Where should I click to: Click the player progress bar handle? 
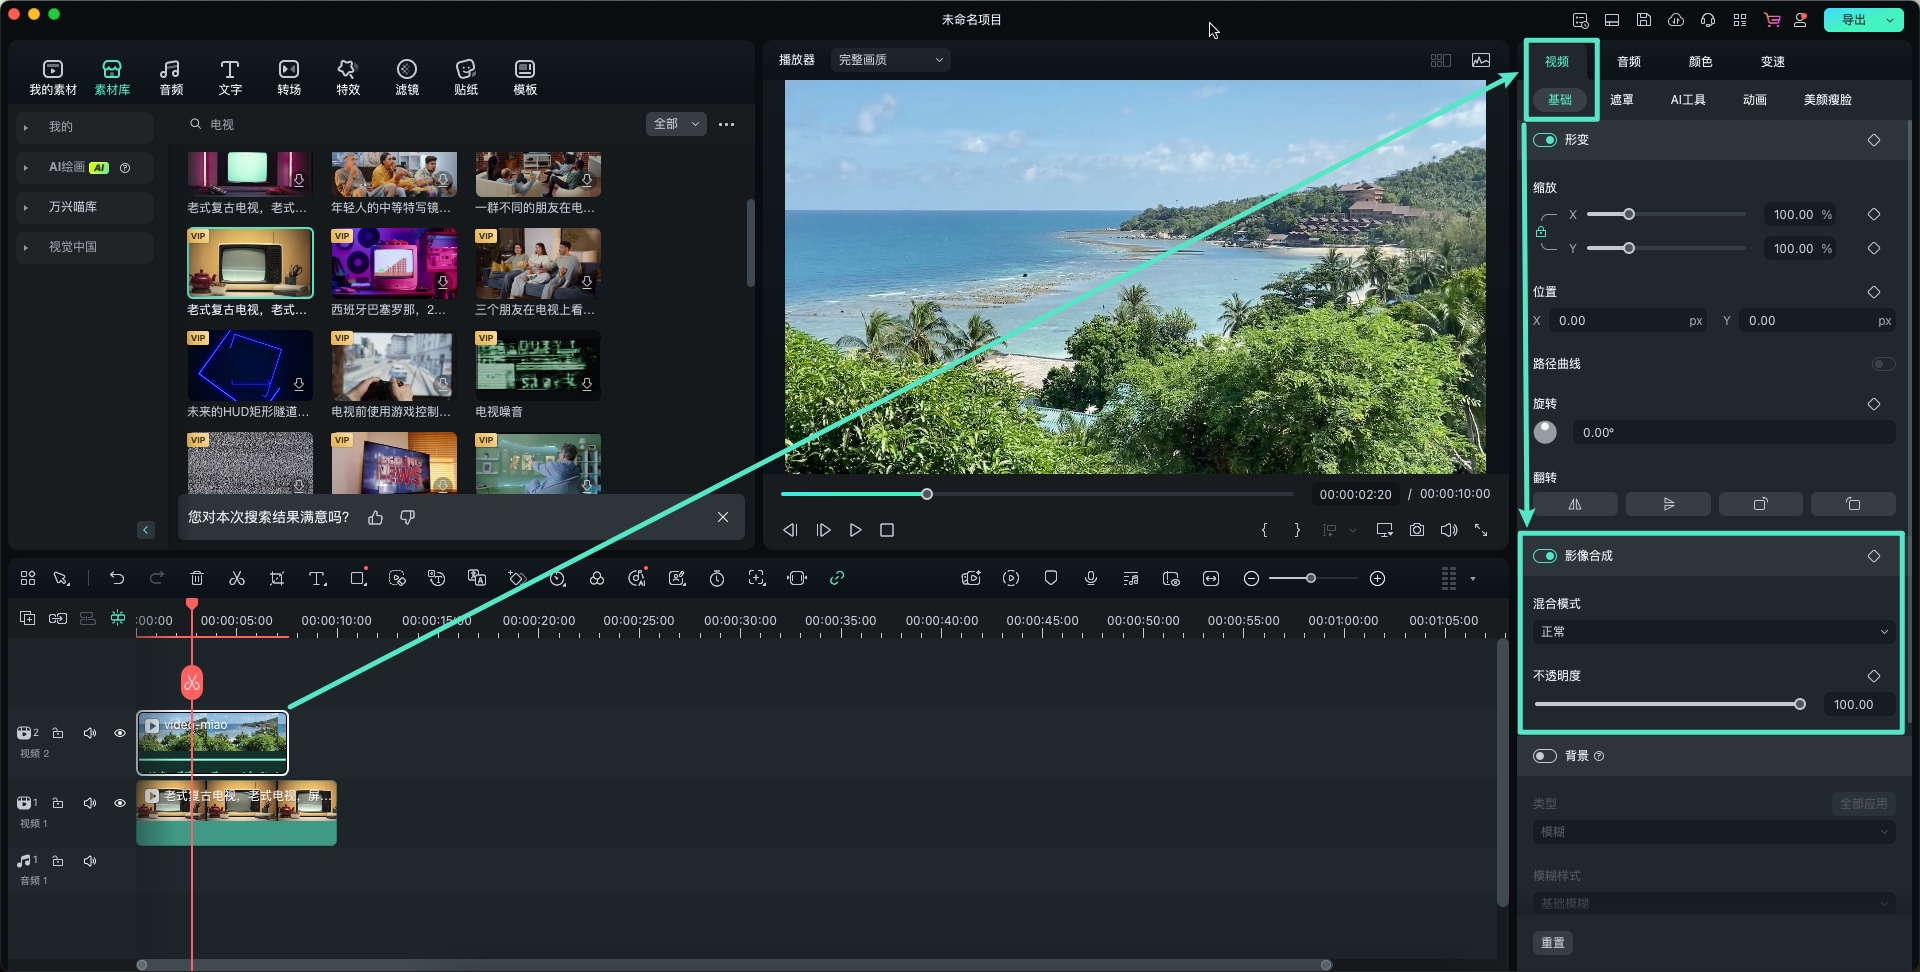coord(927,494)
